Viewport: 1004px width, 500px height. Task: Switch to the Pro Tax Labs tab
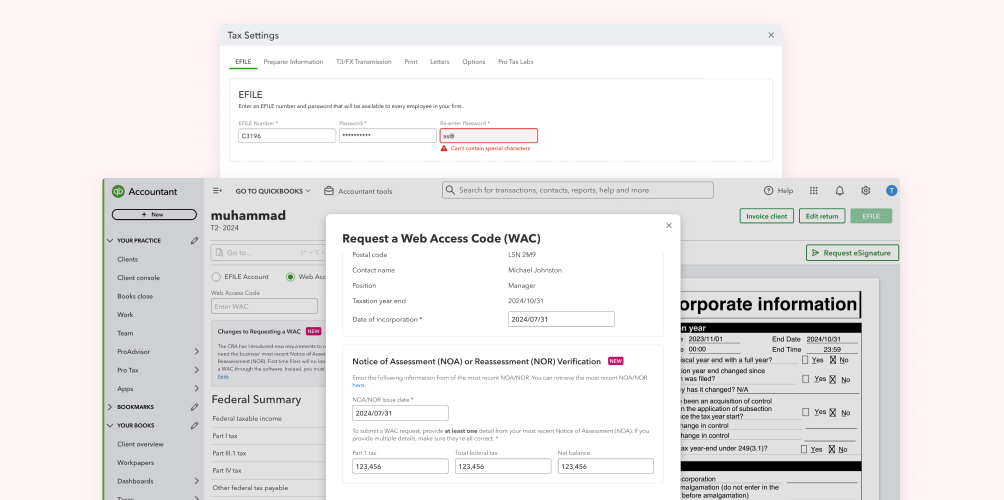click(x=515, y=62)
